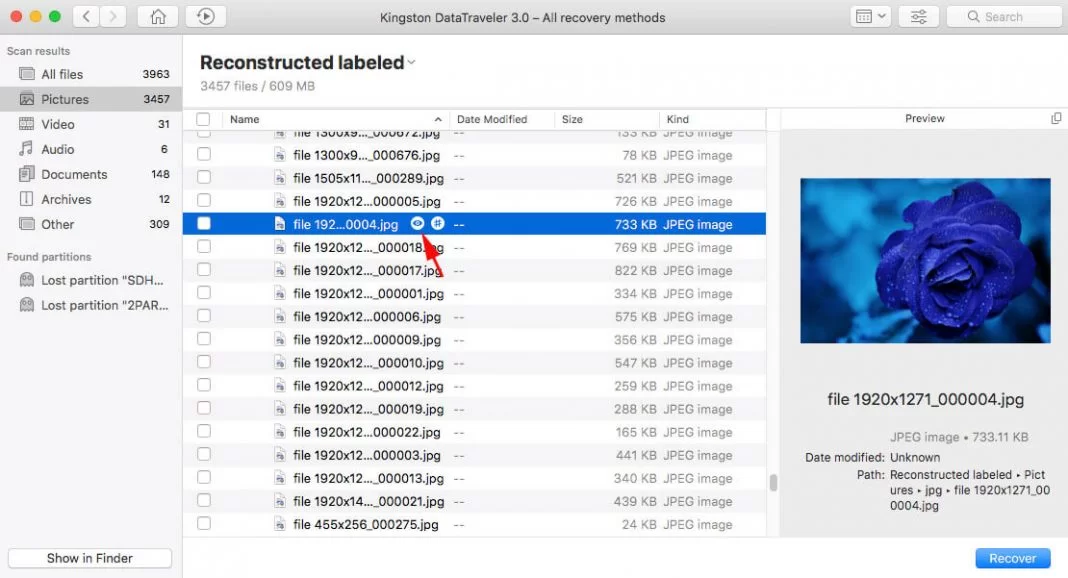This screenshot has height=578, width=1068.
Task: Toggle the select-all checkbox in header
Action: 203,119
